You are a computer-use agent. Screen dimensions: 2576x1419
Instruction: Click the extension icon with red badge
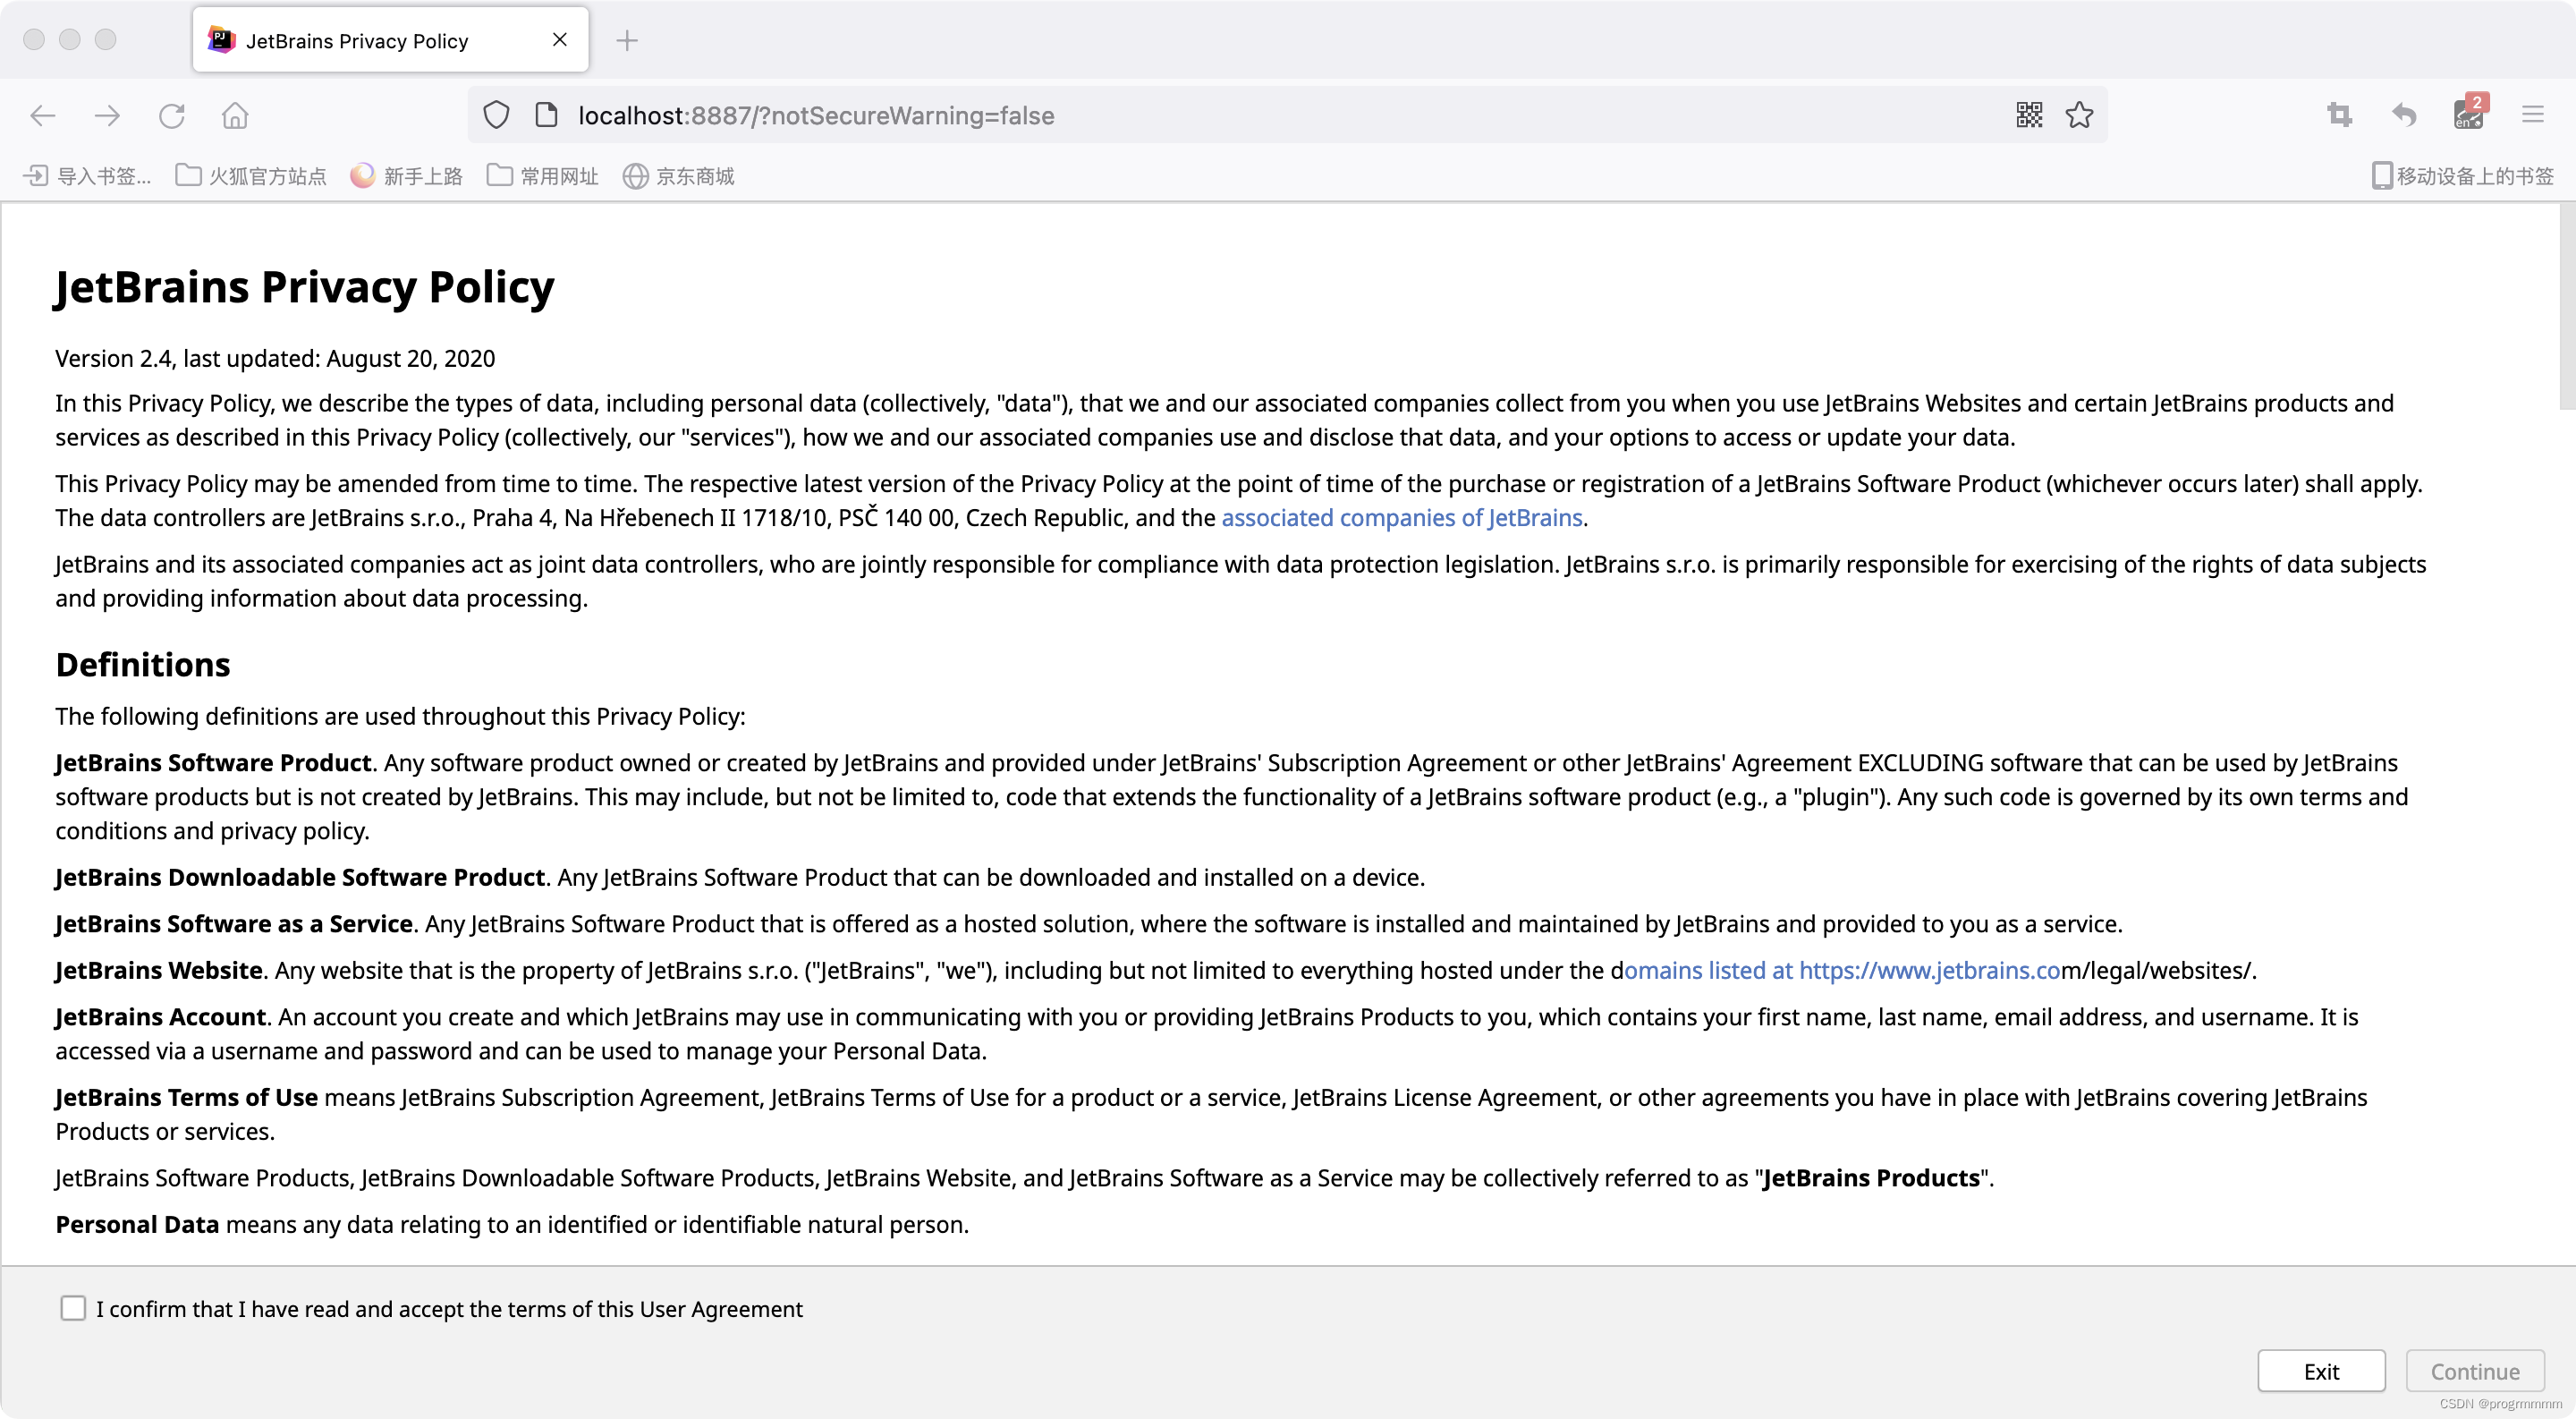[2468, 116]
